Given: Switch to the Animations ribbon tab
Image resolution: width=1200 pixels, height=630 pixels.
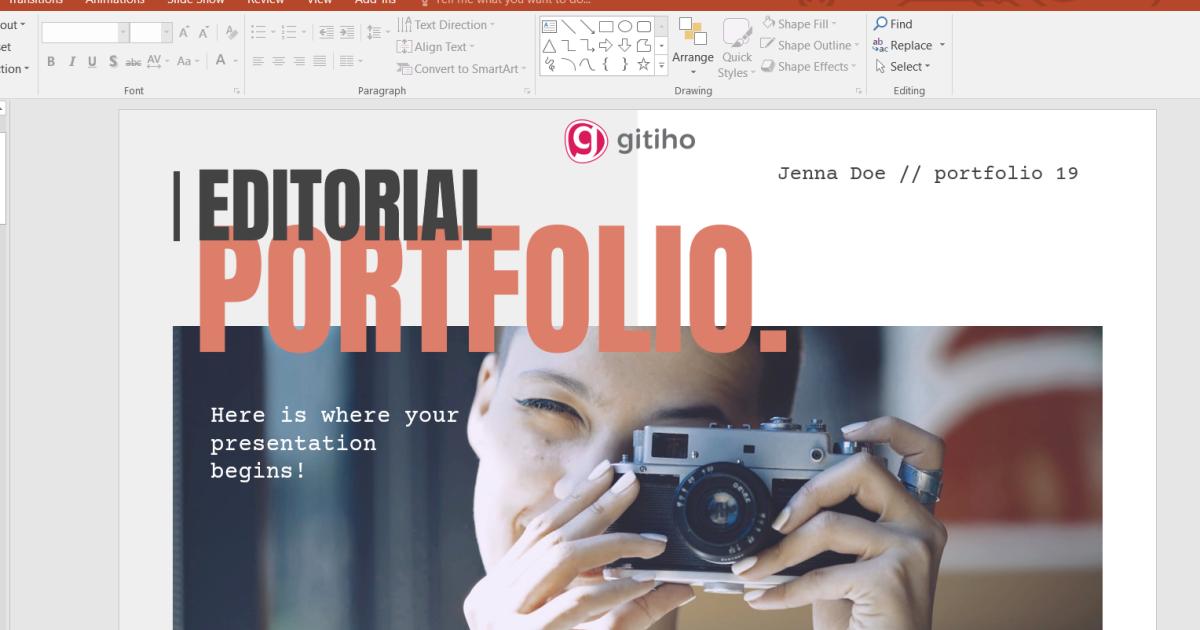Looking at the screenshot, I should (114, 2).
